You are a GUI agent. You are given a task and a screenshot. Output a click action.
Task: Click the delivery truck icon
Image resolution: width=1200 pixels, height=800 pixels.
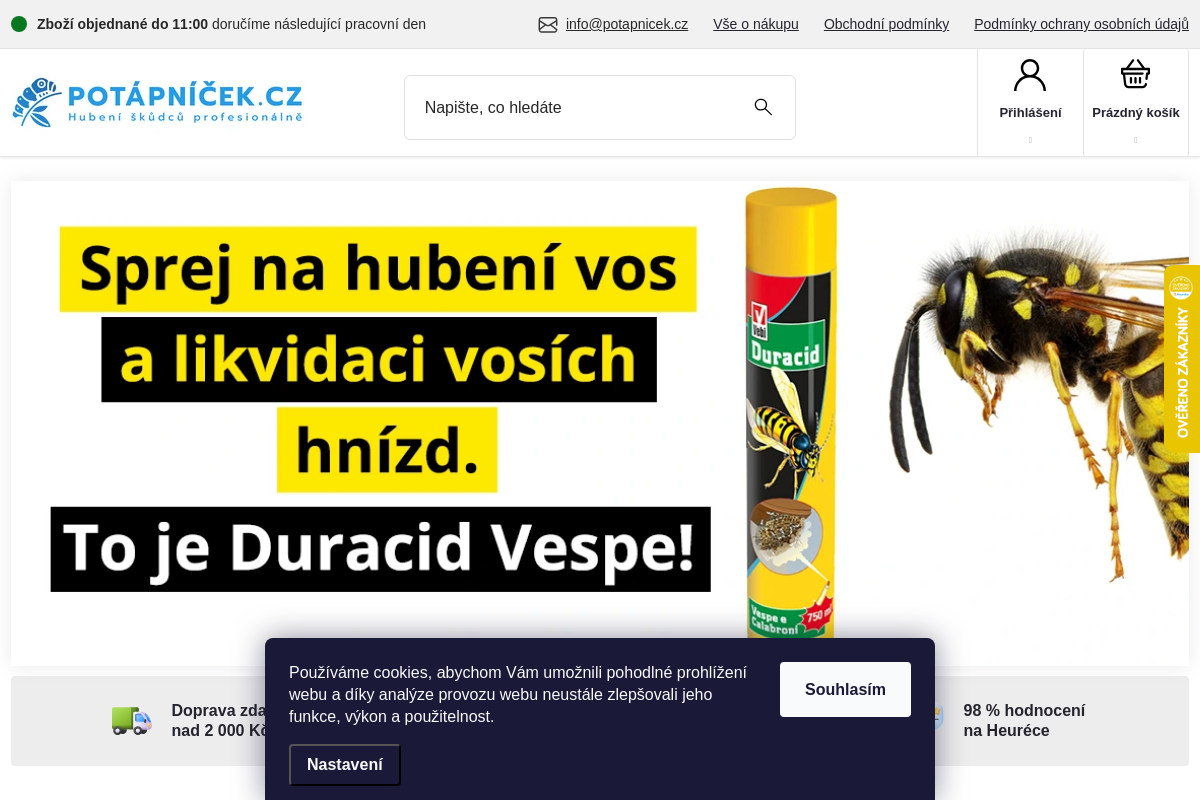pyautogui.click(x=131, y=720)
